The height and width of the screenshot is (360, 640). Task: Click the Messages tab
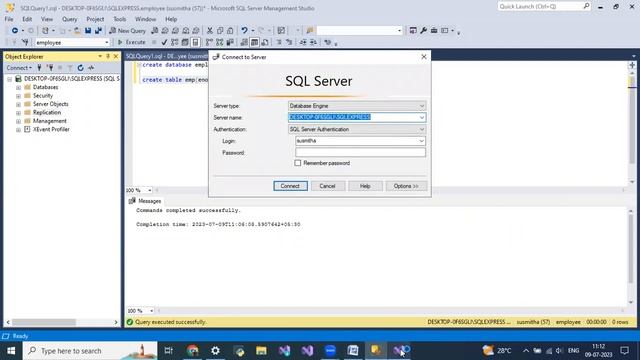pos(145,201)
